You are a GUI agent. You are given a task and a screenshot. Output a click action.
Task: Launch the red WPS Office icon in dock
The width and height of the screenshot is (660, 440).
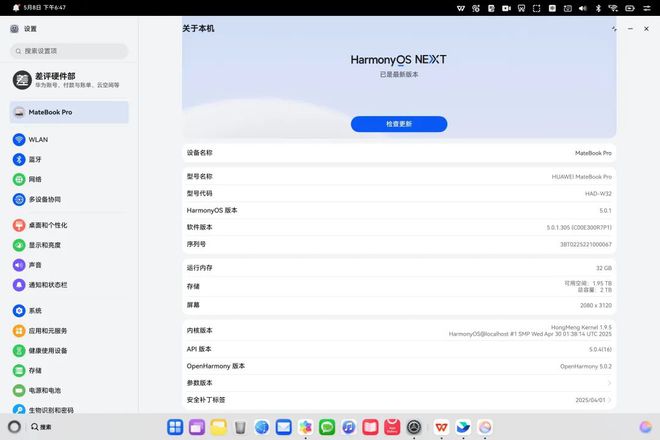point(441,427)
